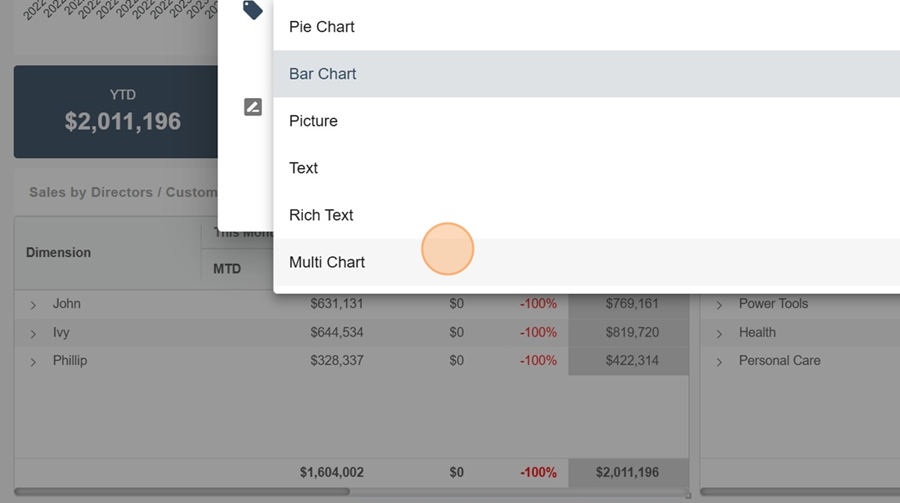Select the plain Text option
Viewport: 900px width, 503px height.
pyautogui.click(x=303, y=168)
